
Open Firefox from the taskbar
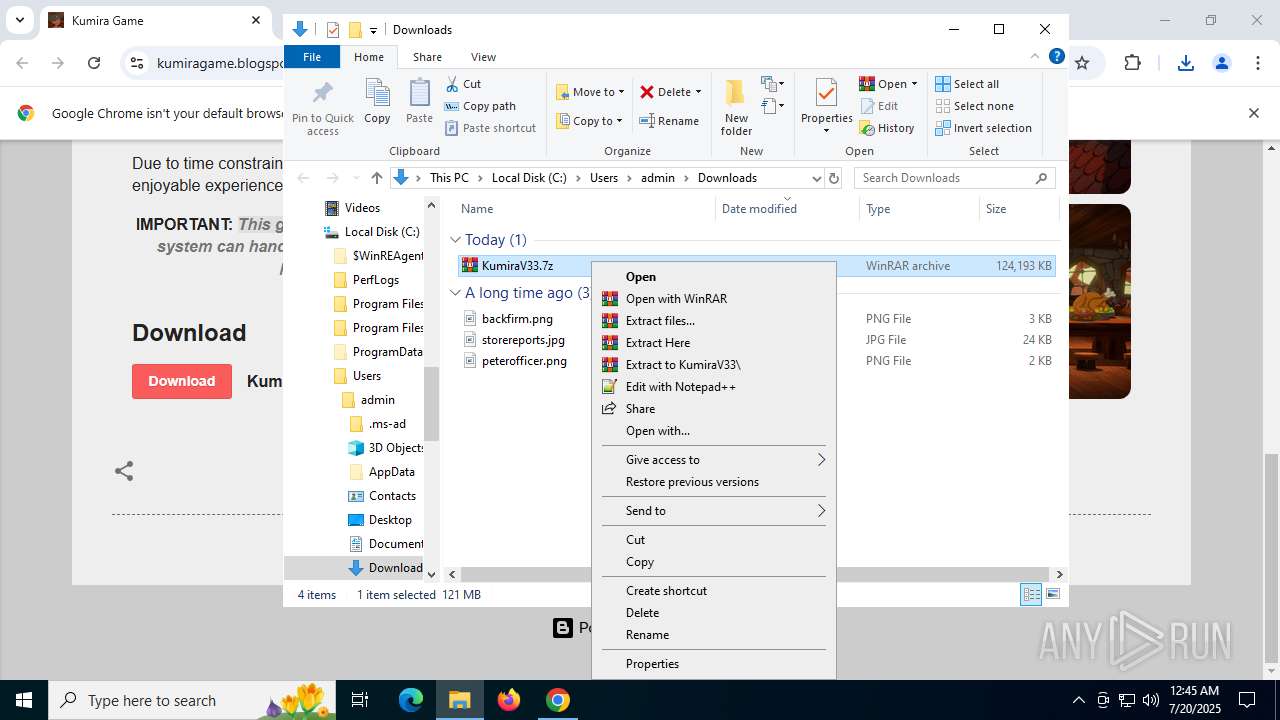(x=509, y=700)
